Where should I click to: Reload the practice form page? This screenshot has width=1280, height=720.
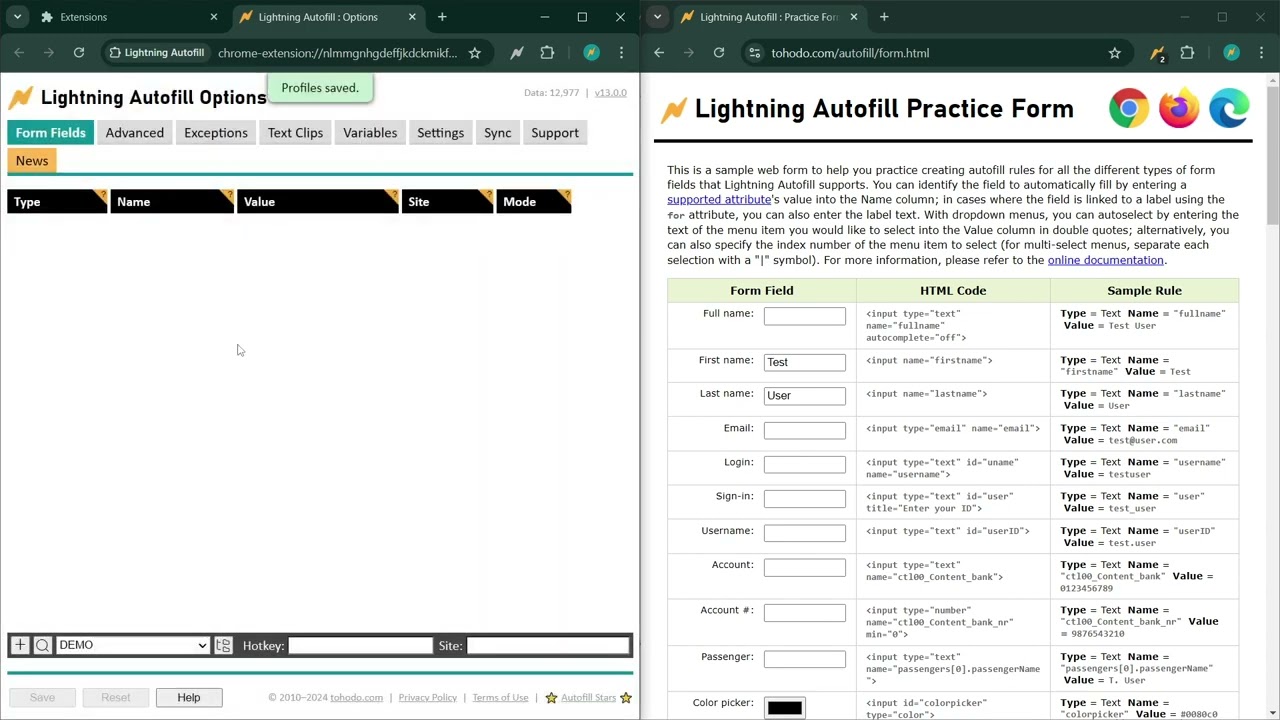[719, 53]
